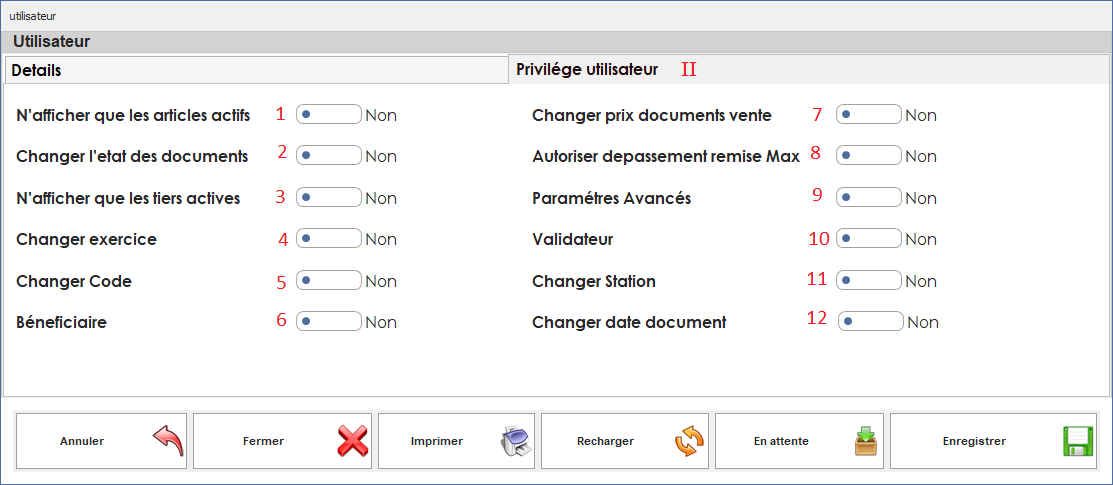Enable Changer date document toggle
The width and height of the screenshot is (1113, 485).
(x=871, y=321)
